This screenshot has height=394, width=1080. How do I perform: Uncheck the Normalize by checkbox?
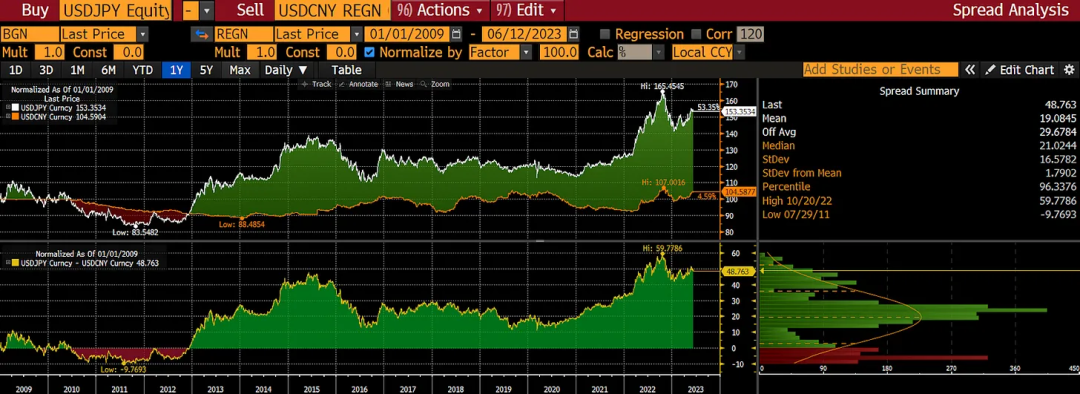click(x=369, y=52)
